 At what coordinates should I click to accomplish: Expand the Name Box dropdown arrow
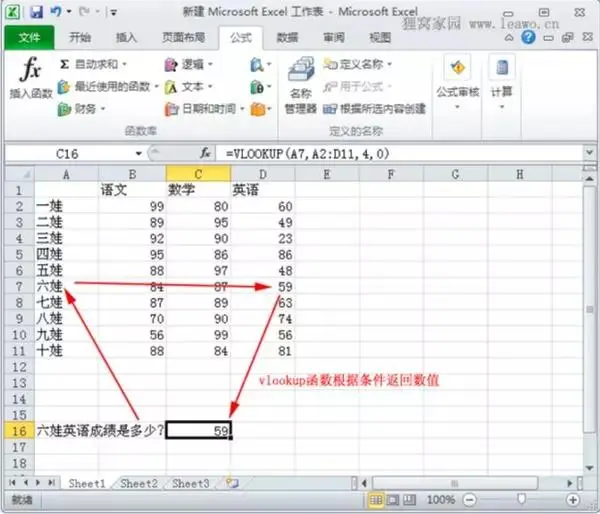(x=139, y=154)
